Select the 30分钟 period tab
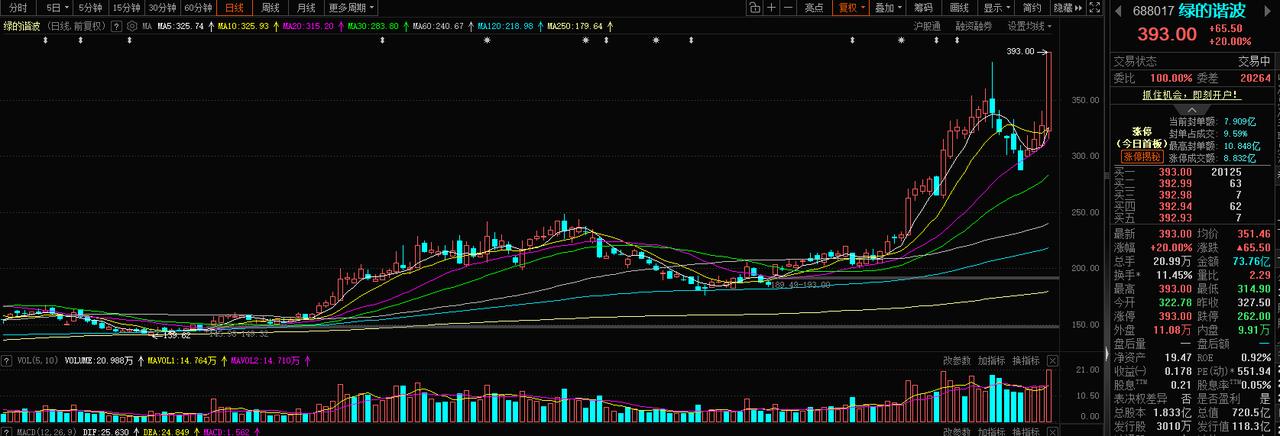The height and width of the screenshot is (436, 1280). tap(163, 7)
